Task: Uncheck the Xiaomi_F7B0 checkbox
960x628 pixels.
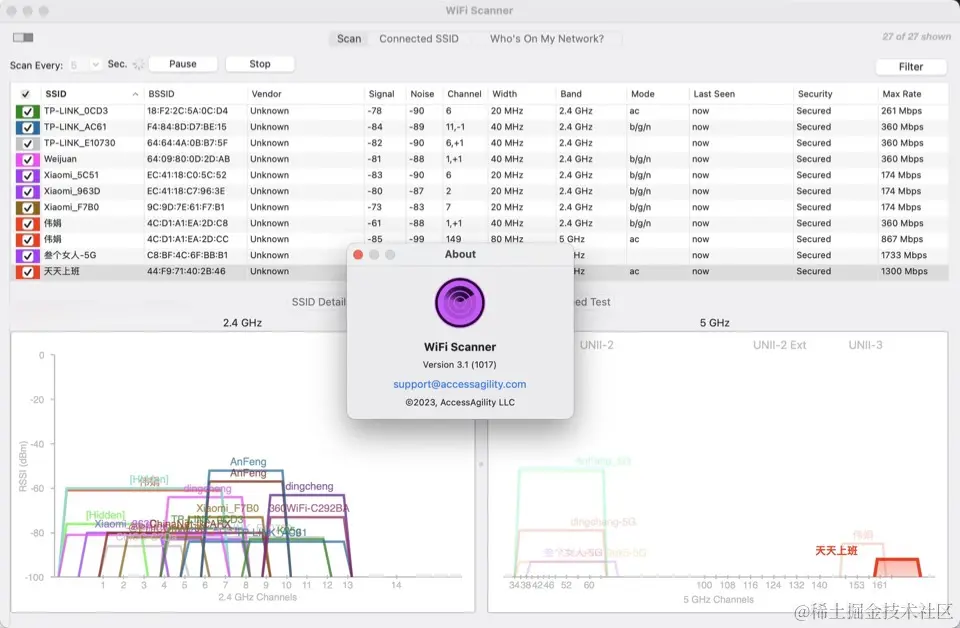Action: tap(28, 207)
